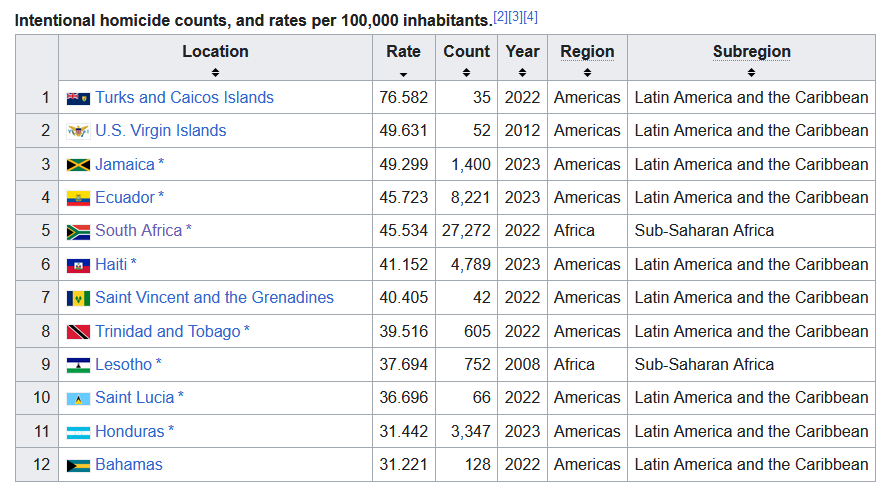
Task: Select the rate value 41.152
Action: (403, 264)
